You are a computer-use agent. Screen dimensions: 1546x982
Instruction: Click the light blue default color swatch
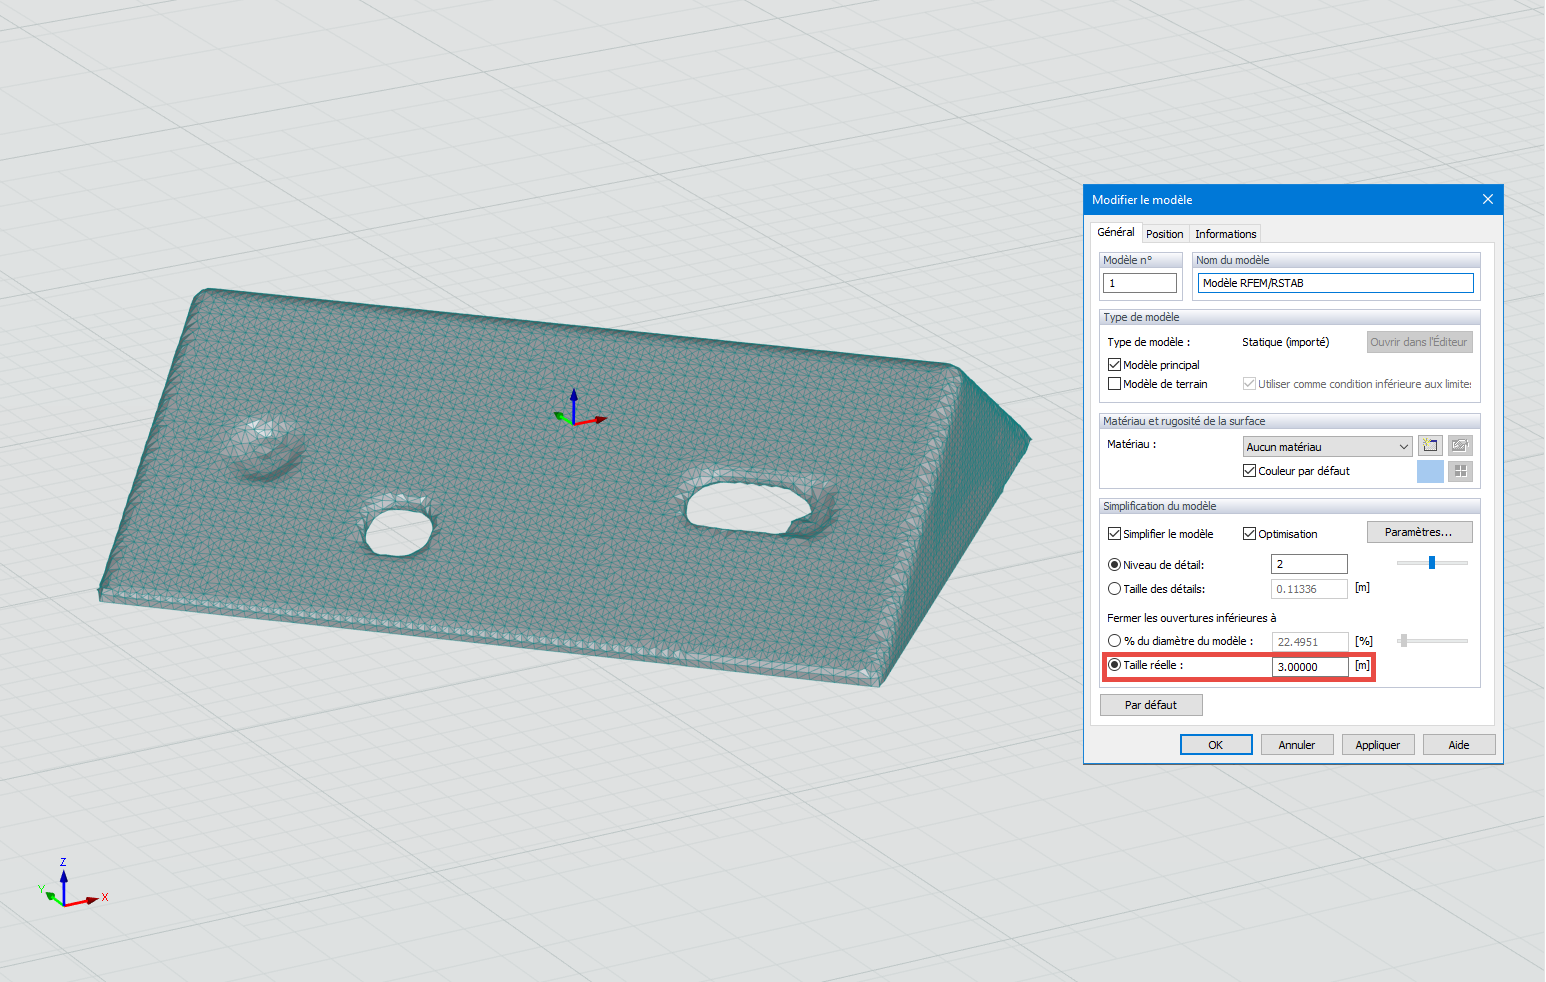(1430, 471)
